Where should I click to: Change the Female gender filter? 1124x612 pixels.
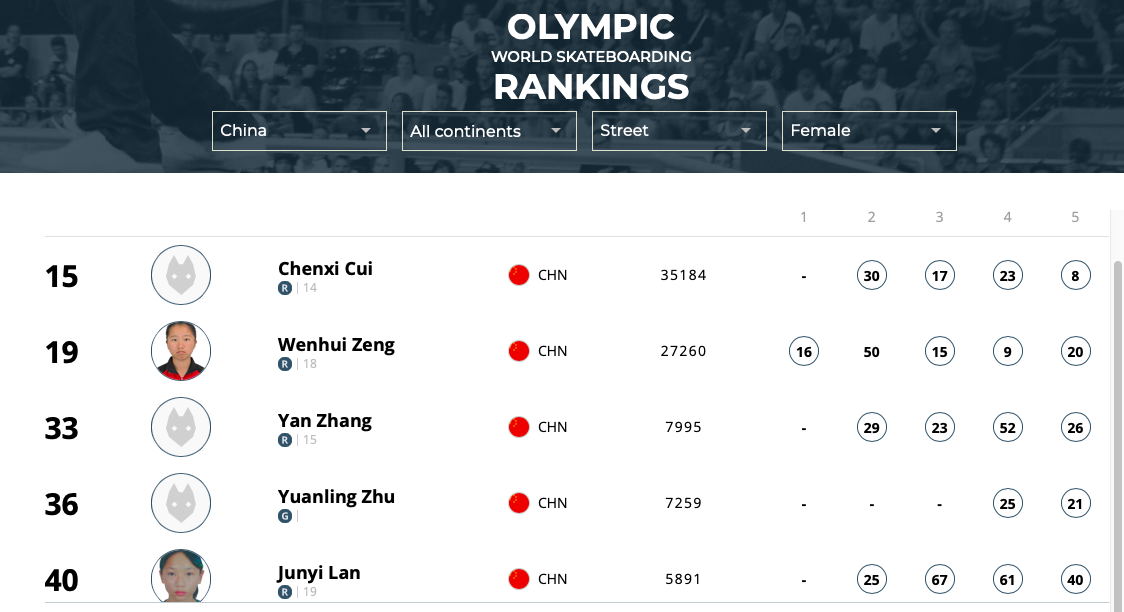tap(869, 131)
